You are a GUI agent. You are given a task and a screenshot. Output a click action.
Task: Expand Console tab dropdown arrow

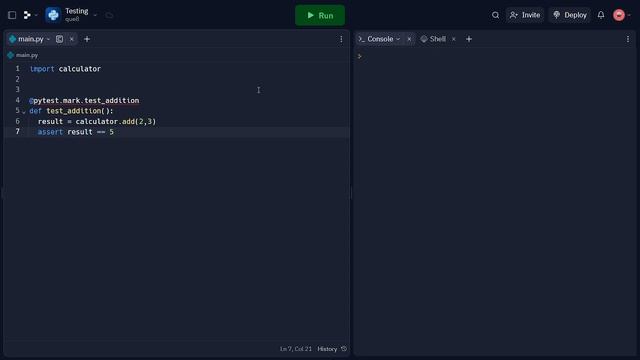[x=398, y=39]
